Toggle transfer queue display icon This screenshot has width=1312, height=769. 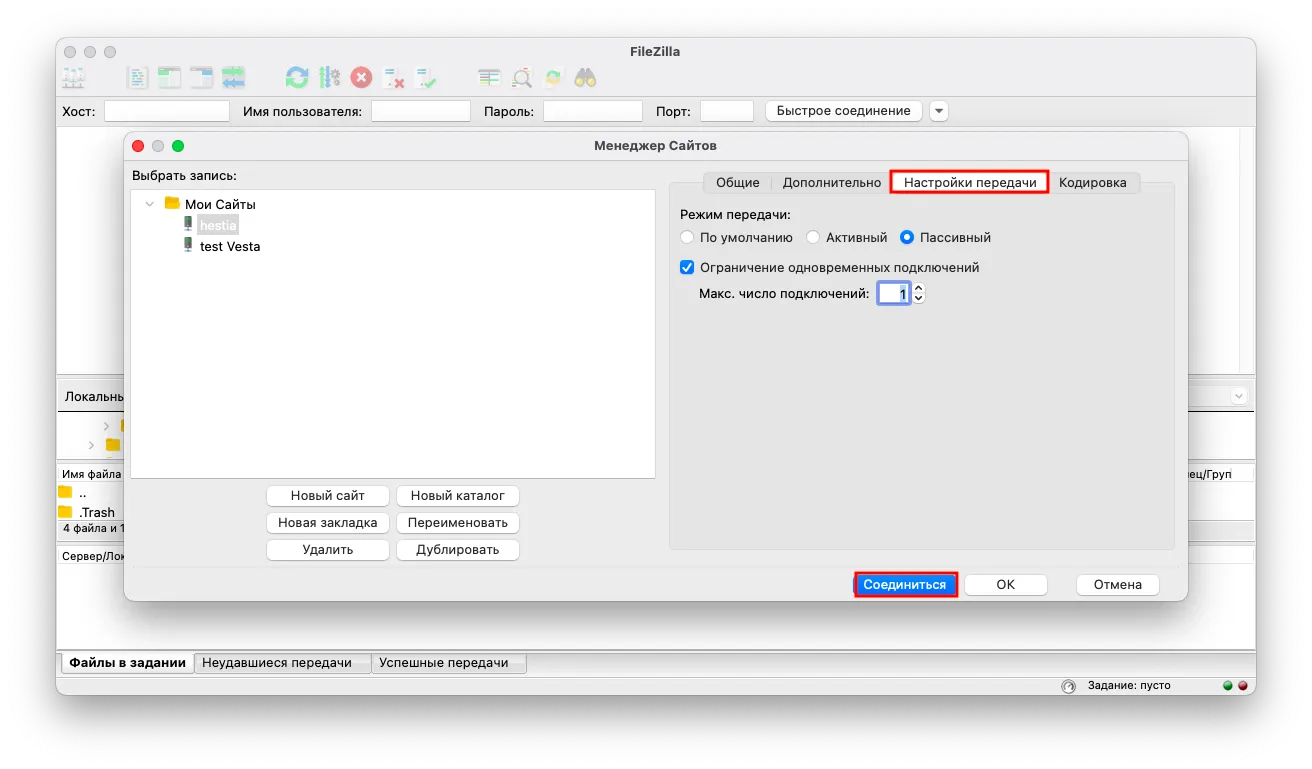pyautogui.click(x=234, y=77)
